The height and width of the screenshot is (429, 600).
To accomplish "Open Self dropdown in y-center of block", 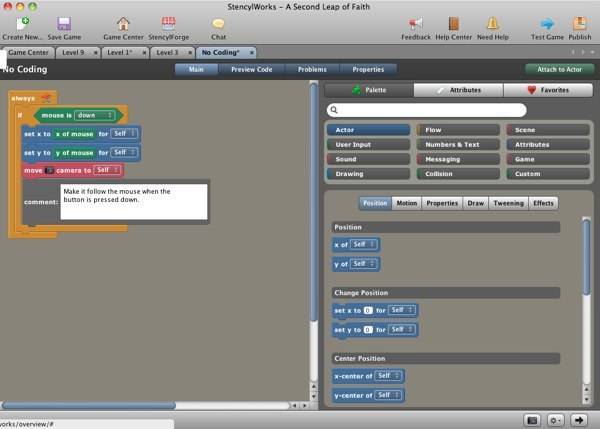I will 388,395.
